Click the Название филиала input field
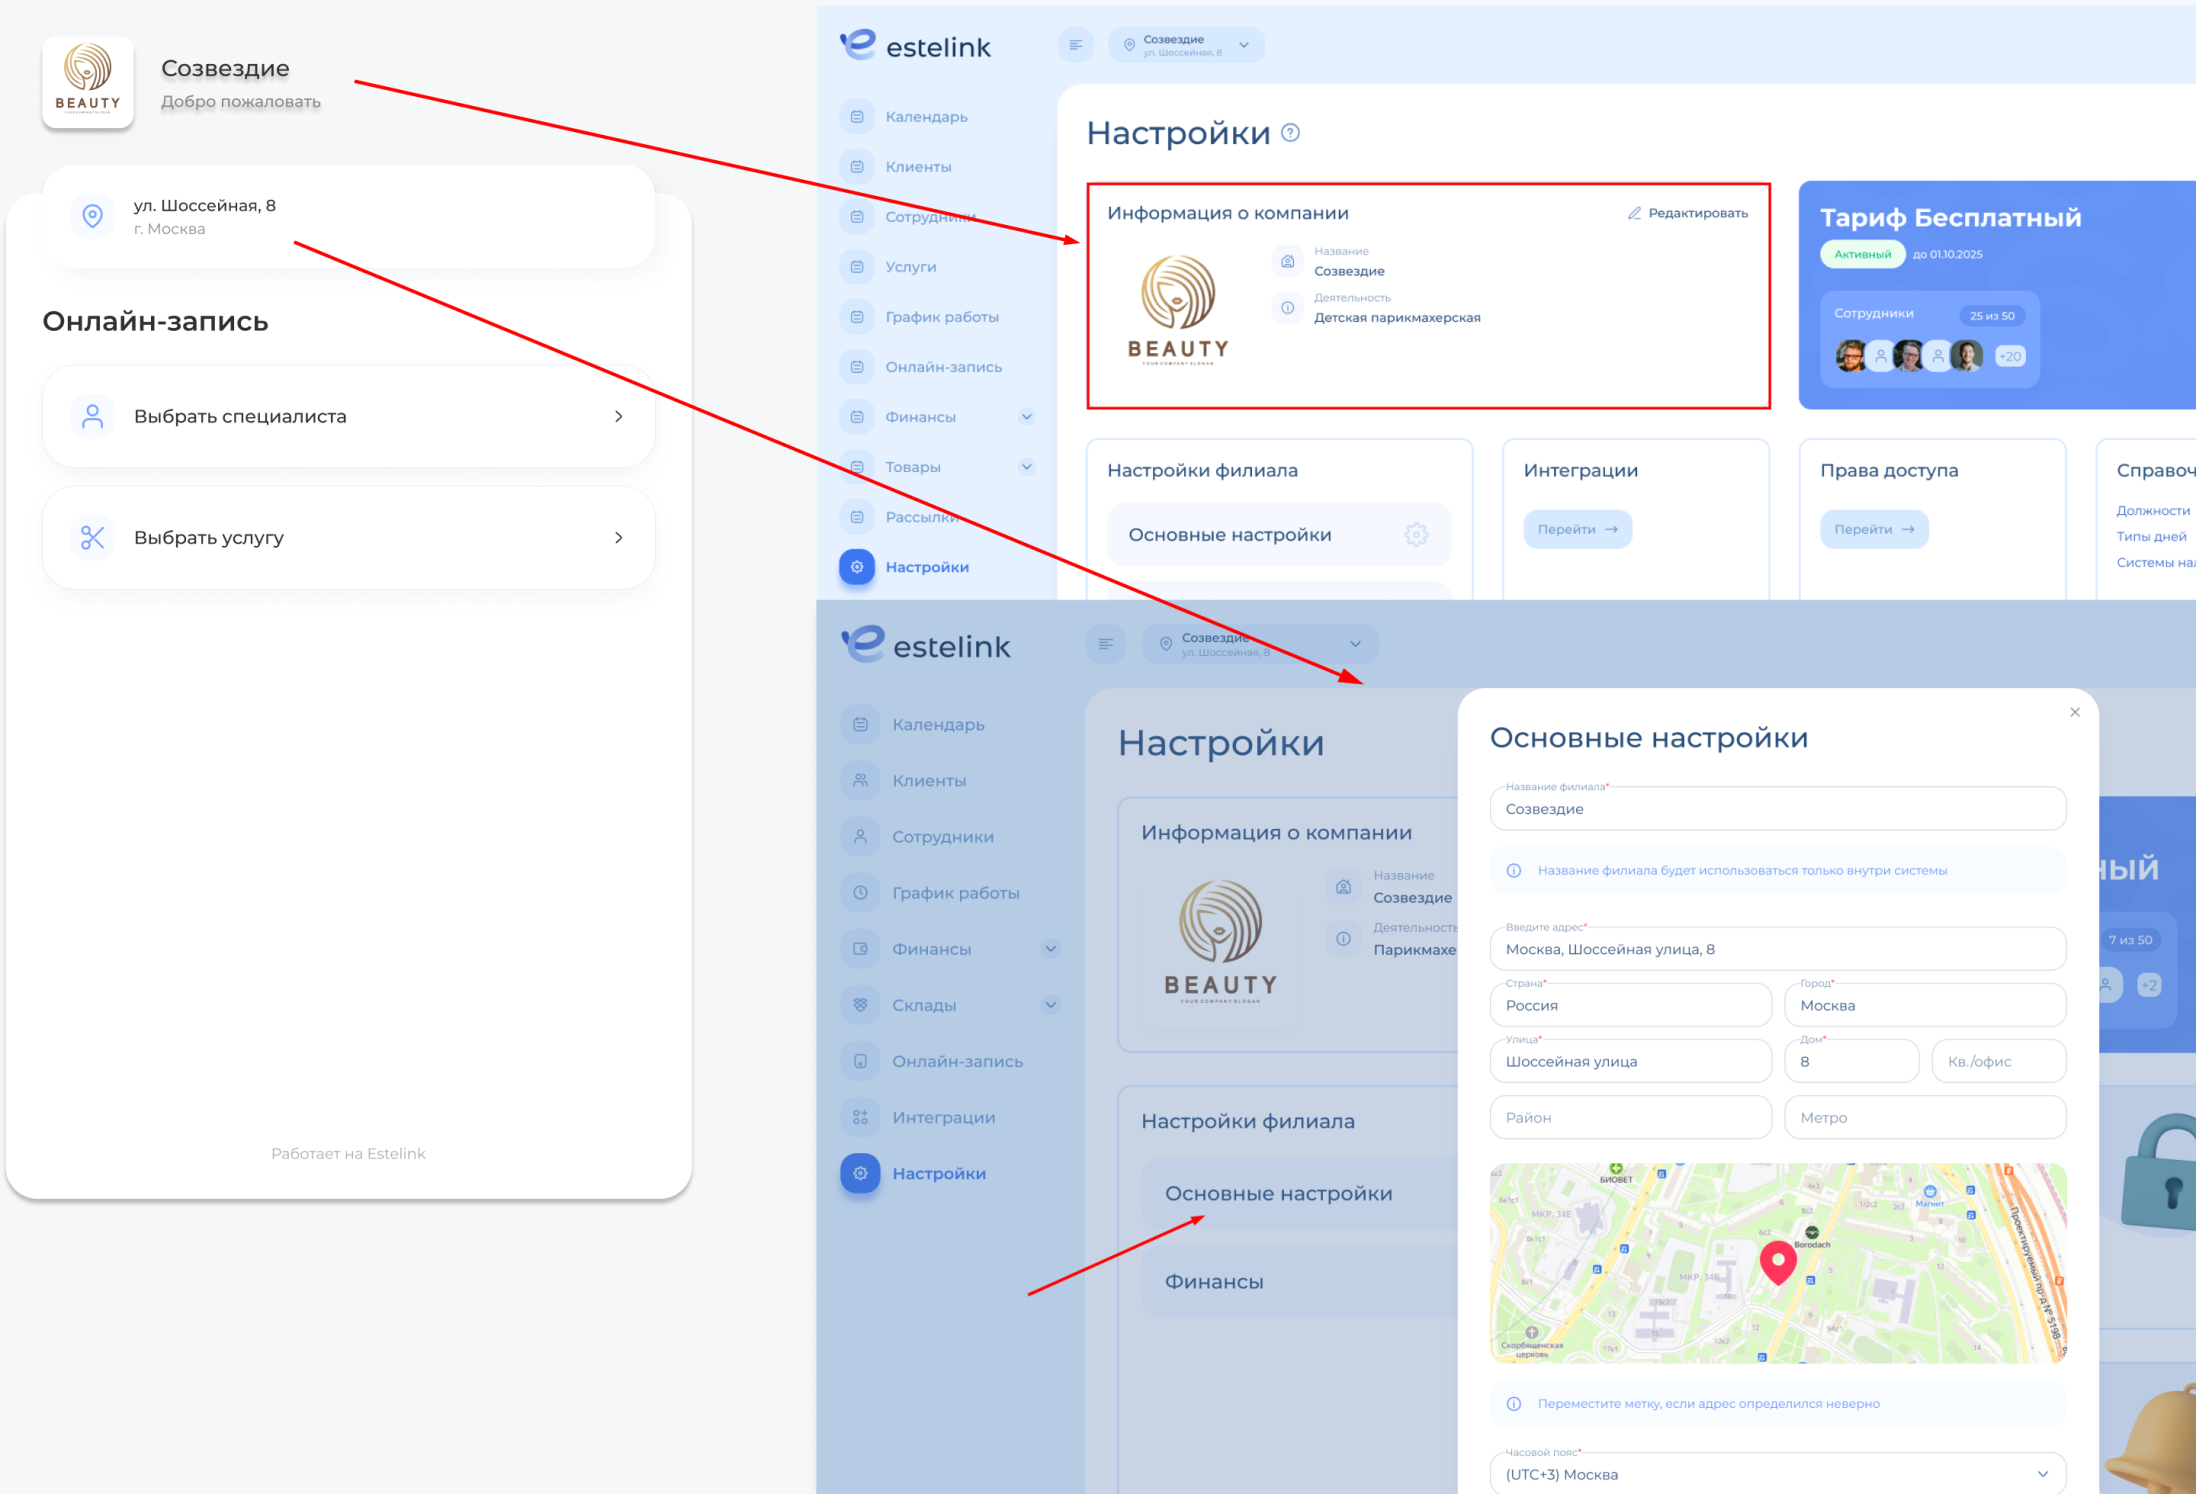 pyautogui.click(x=1778, y=808)
